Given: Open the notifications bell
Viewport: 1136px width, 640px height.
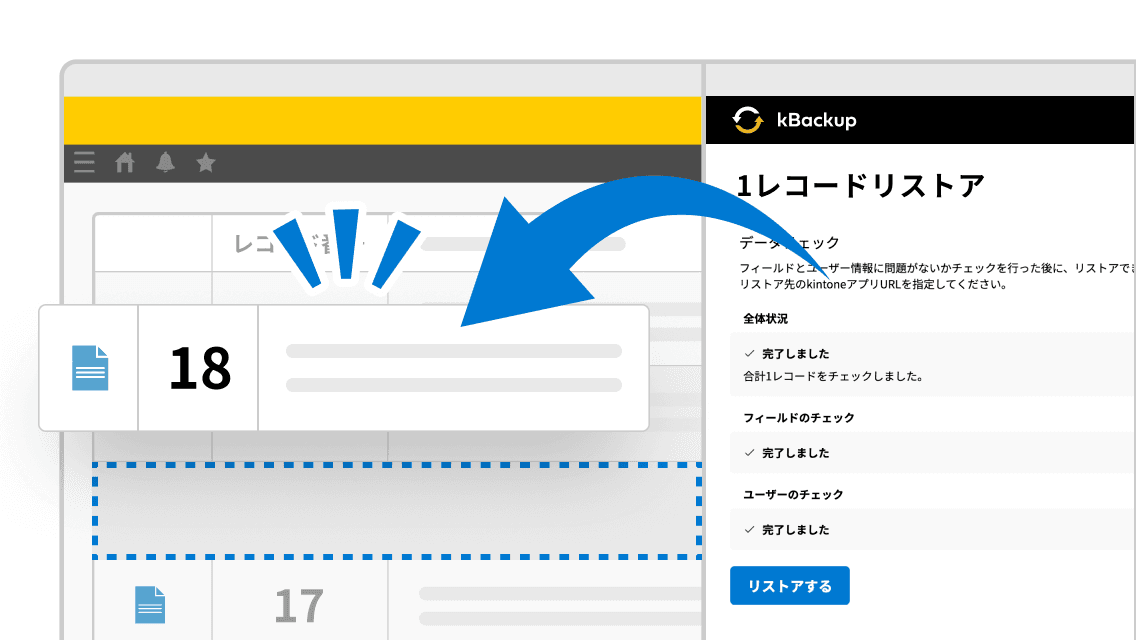Looking at the screenshot, I should (165, 162).
